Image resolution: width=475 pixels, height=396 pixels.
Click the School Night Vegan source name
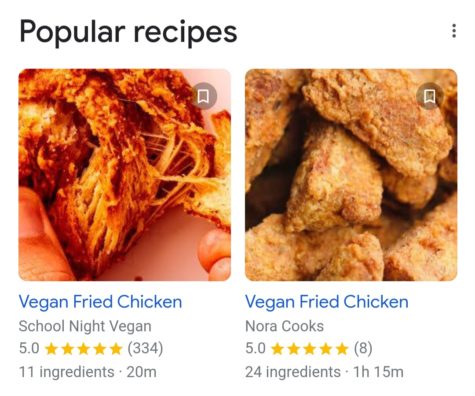coord(85,326)
